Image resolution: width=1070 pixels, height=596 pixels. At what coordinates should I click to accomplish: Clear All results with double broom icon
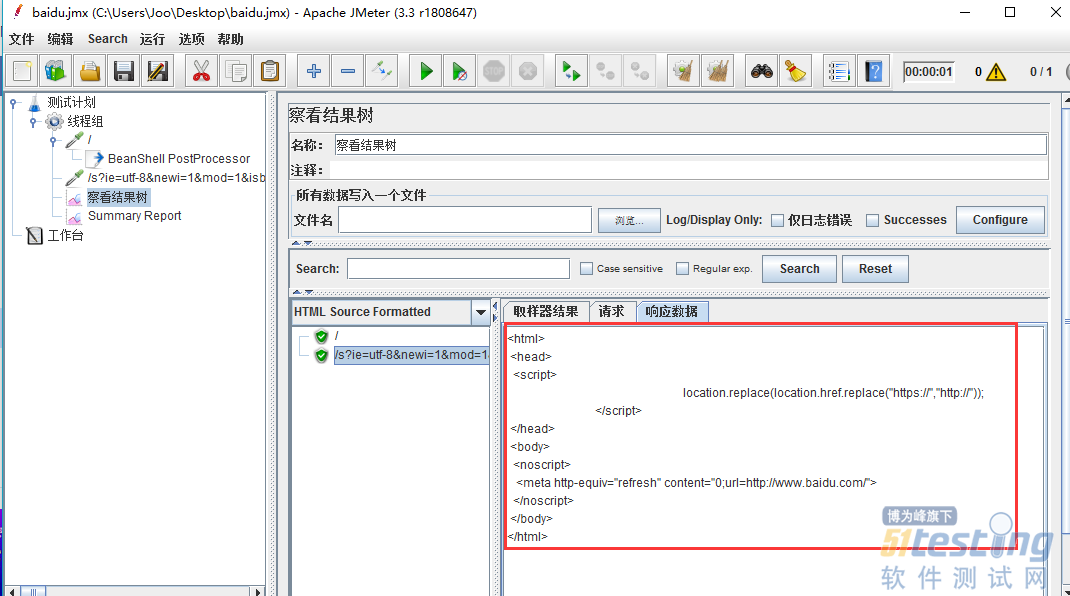pyautogui.click(x=717, y=71)
